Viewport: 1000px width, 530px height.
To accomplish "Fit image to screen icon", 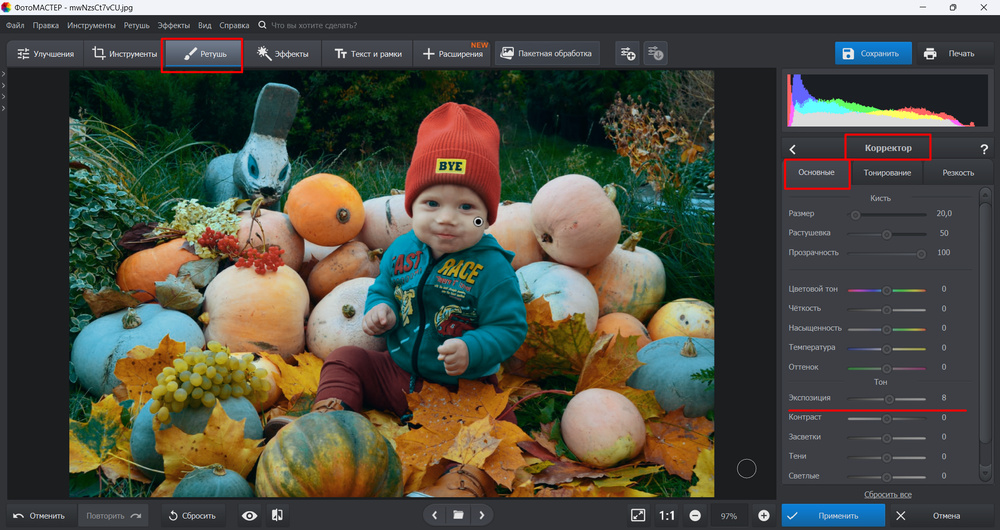I will 638,515.
